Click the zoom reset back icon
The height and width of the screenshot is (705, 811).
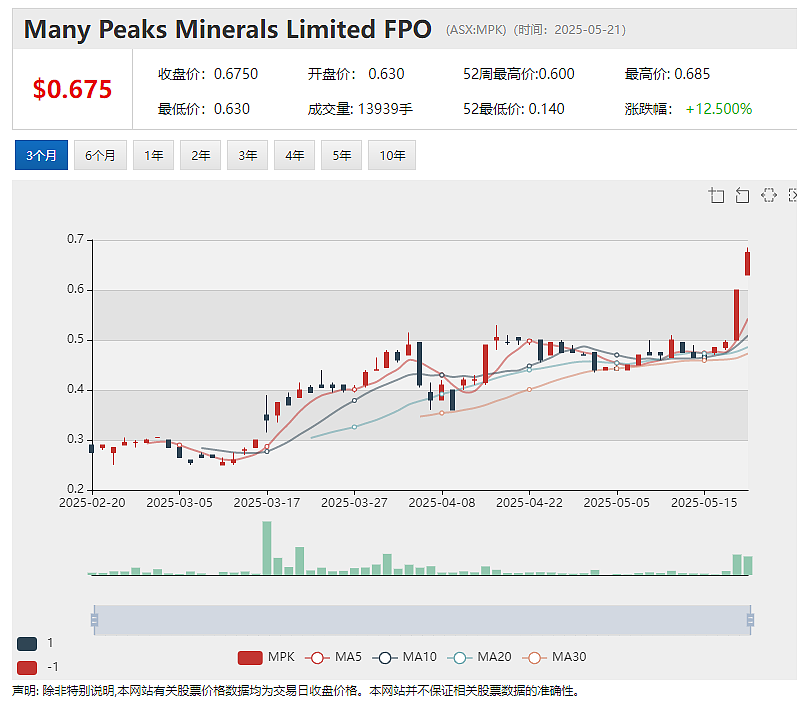coord(742,195)
